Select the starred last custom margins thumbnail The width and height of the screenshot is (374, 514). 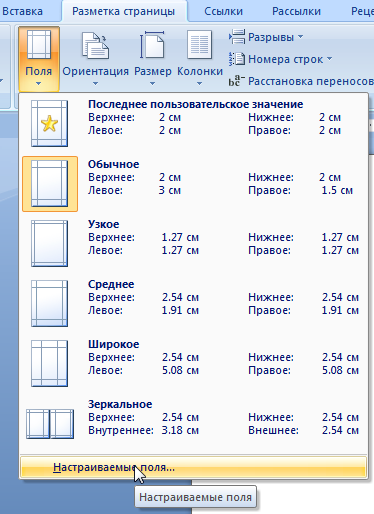point(49,124)
